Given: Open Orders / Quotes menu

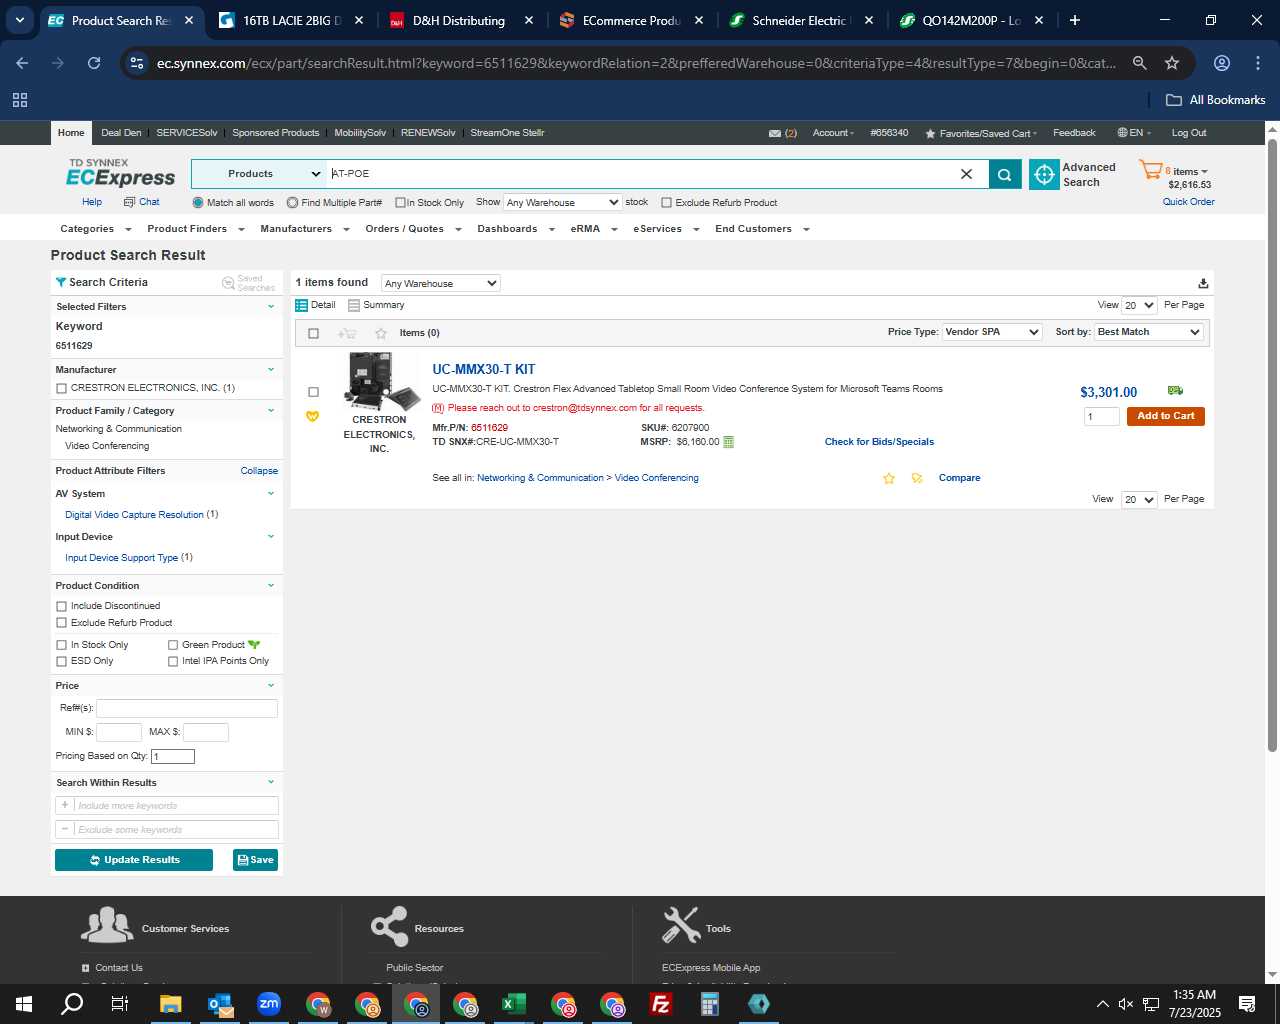Looking at the screenshot, I should point(413,229).
